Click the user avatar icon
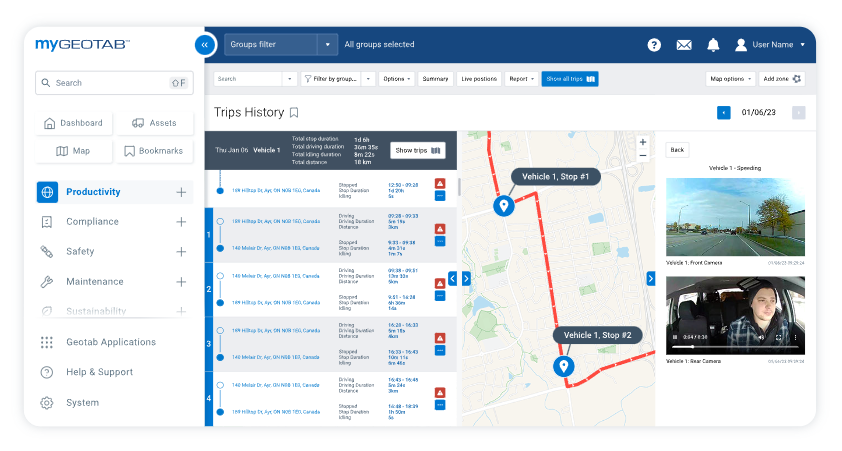Image resolution: width=842 pixels, height=451 pixels. [741, 45]
